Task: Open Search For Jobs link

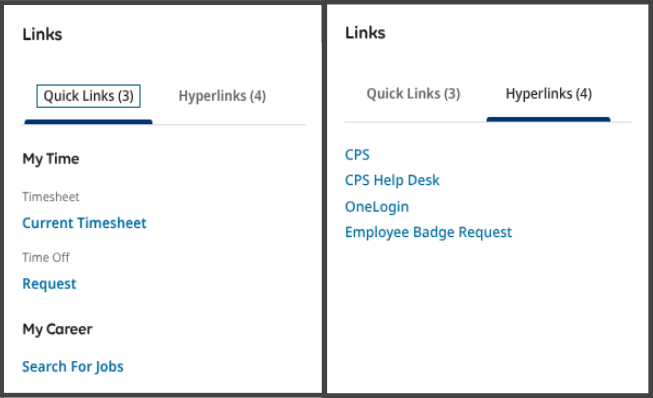Action: click(73, 367)
